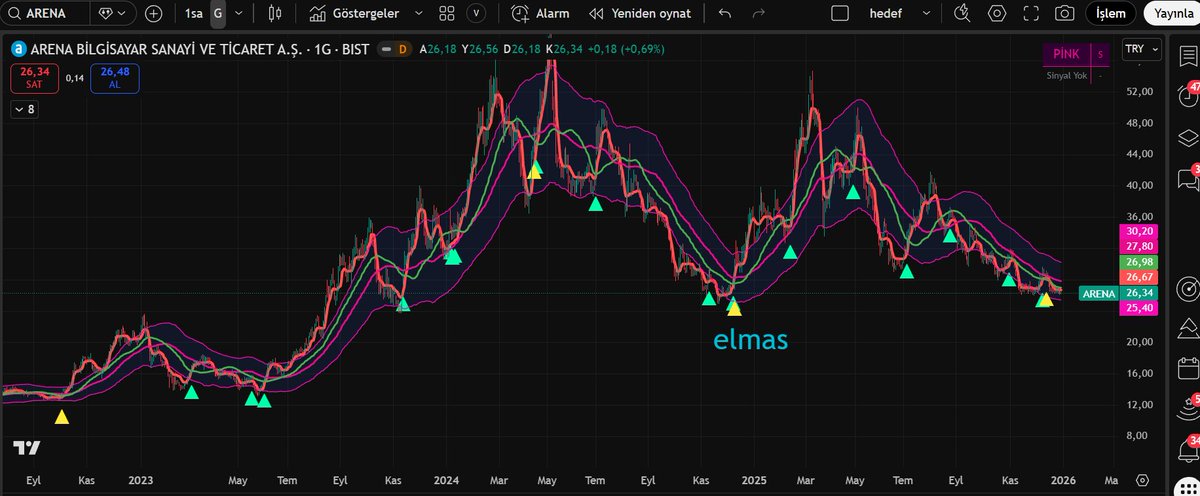This screenshot has height=496, width=1200.
Task: Click the ARENA price label on scale
Action: pos(1098,293)
